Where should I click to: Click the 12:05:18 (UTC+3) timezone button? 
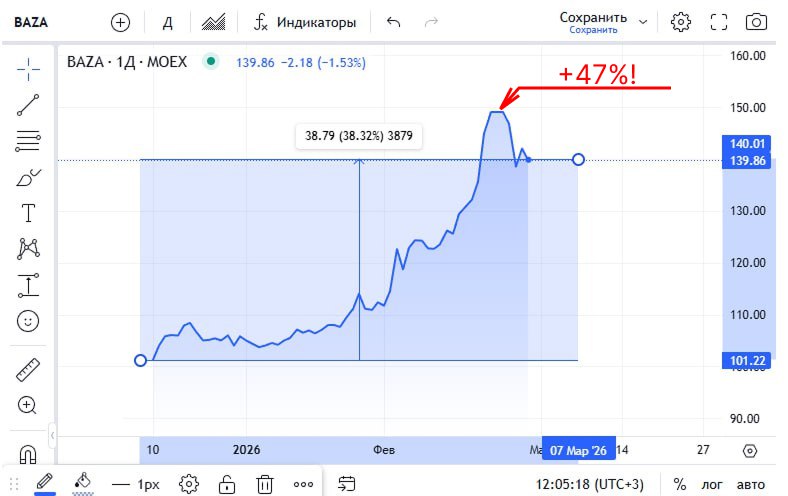590,484
